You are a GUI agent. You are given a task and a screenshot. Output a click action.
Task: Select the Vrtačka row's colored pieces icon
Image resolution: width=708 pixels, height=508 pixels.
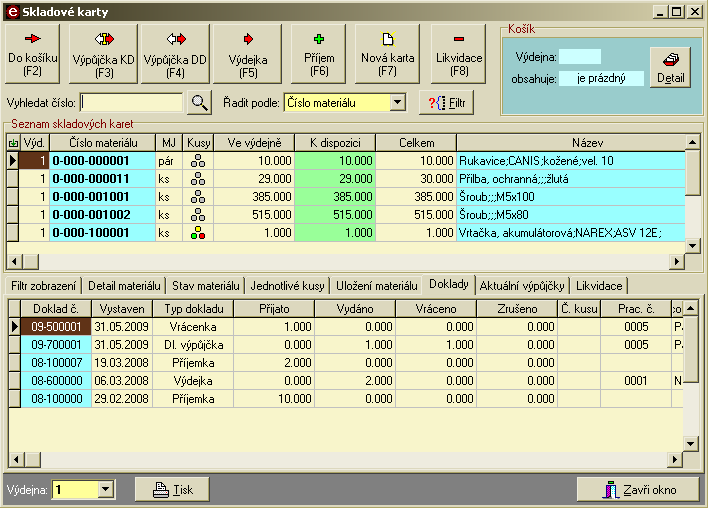pyautogui.click(x=198, y=233)
